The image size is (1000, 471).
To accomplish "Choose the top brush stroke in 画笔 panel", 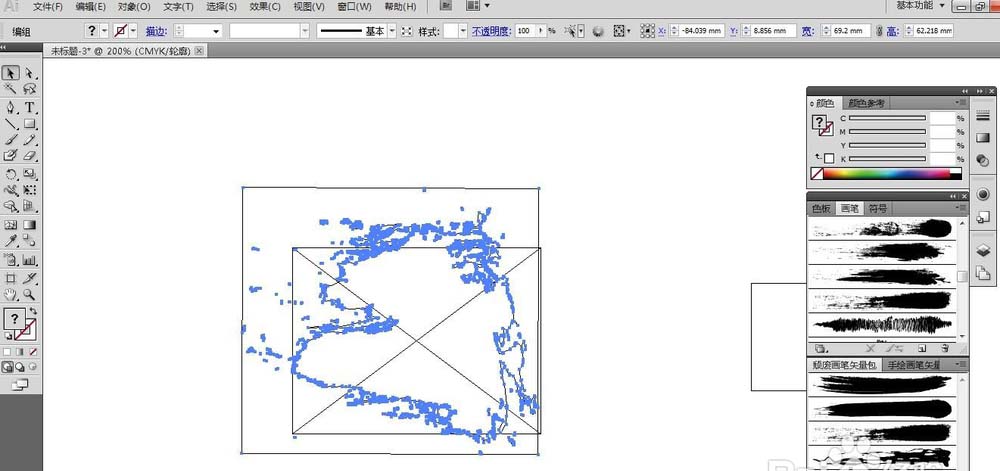I will [883, 228].
